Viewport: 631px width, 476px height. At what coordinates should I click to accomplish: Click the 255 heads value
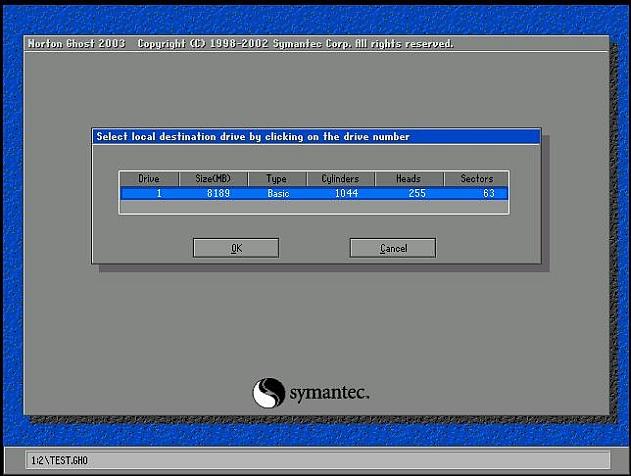pos(417,194)
